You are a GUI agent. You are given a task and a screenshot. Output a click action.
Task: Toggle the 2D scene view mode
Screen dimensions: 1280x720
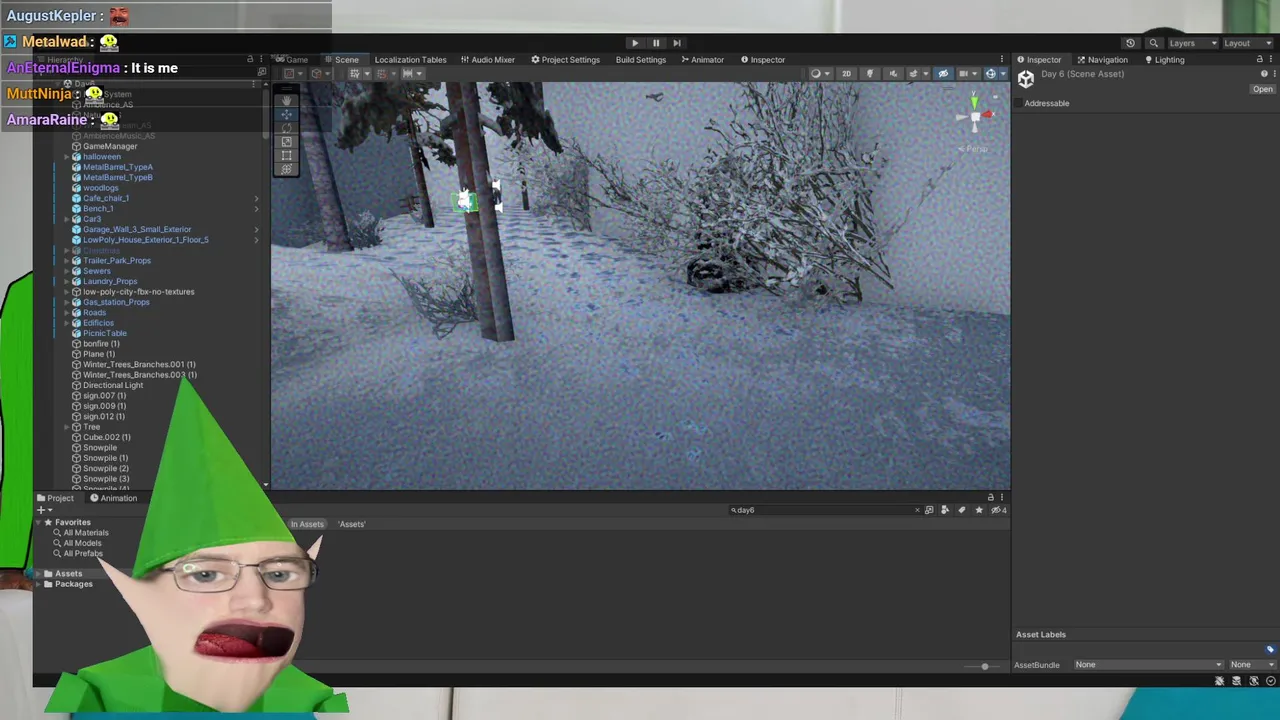846,73
